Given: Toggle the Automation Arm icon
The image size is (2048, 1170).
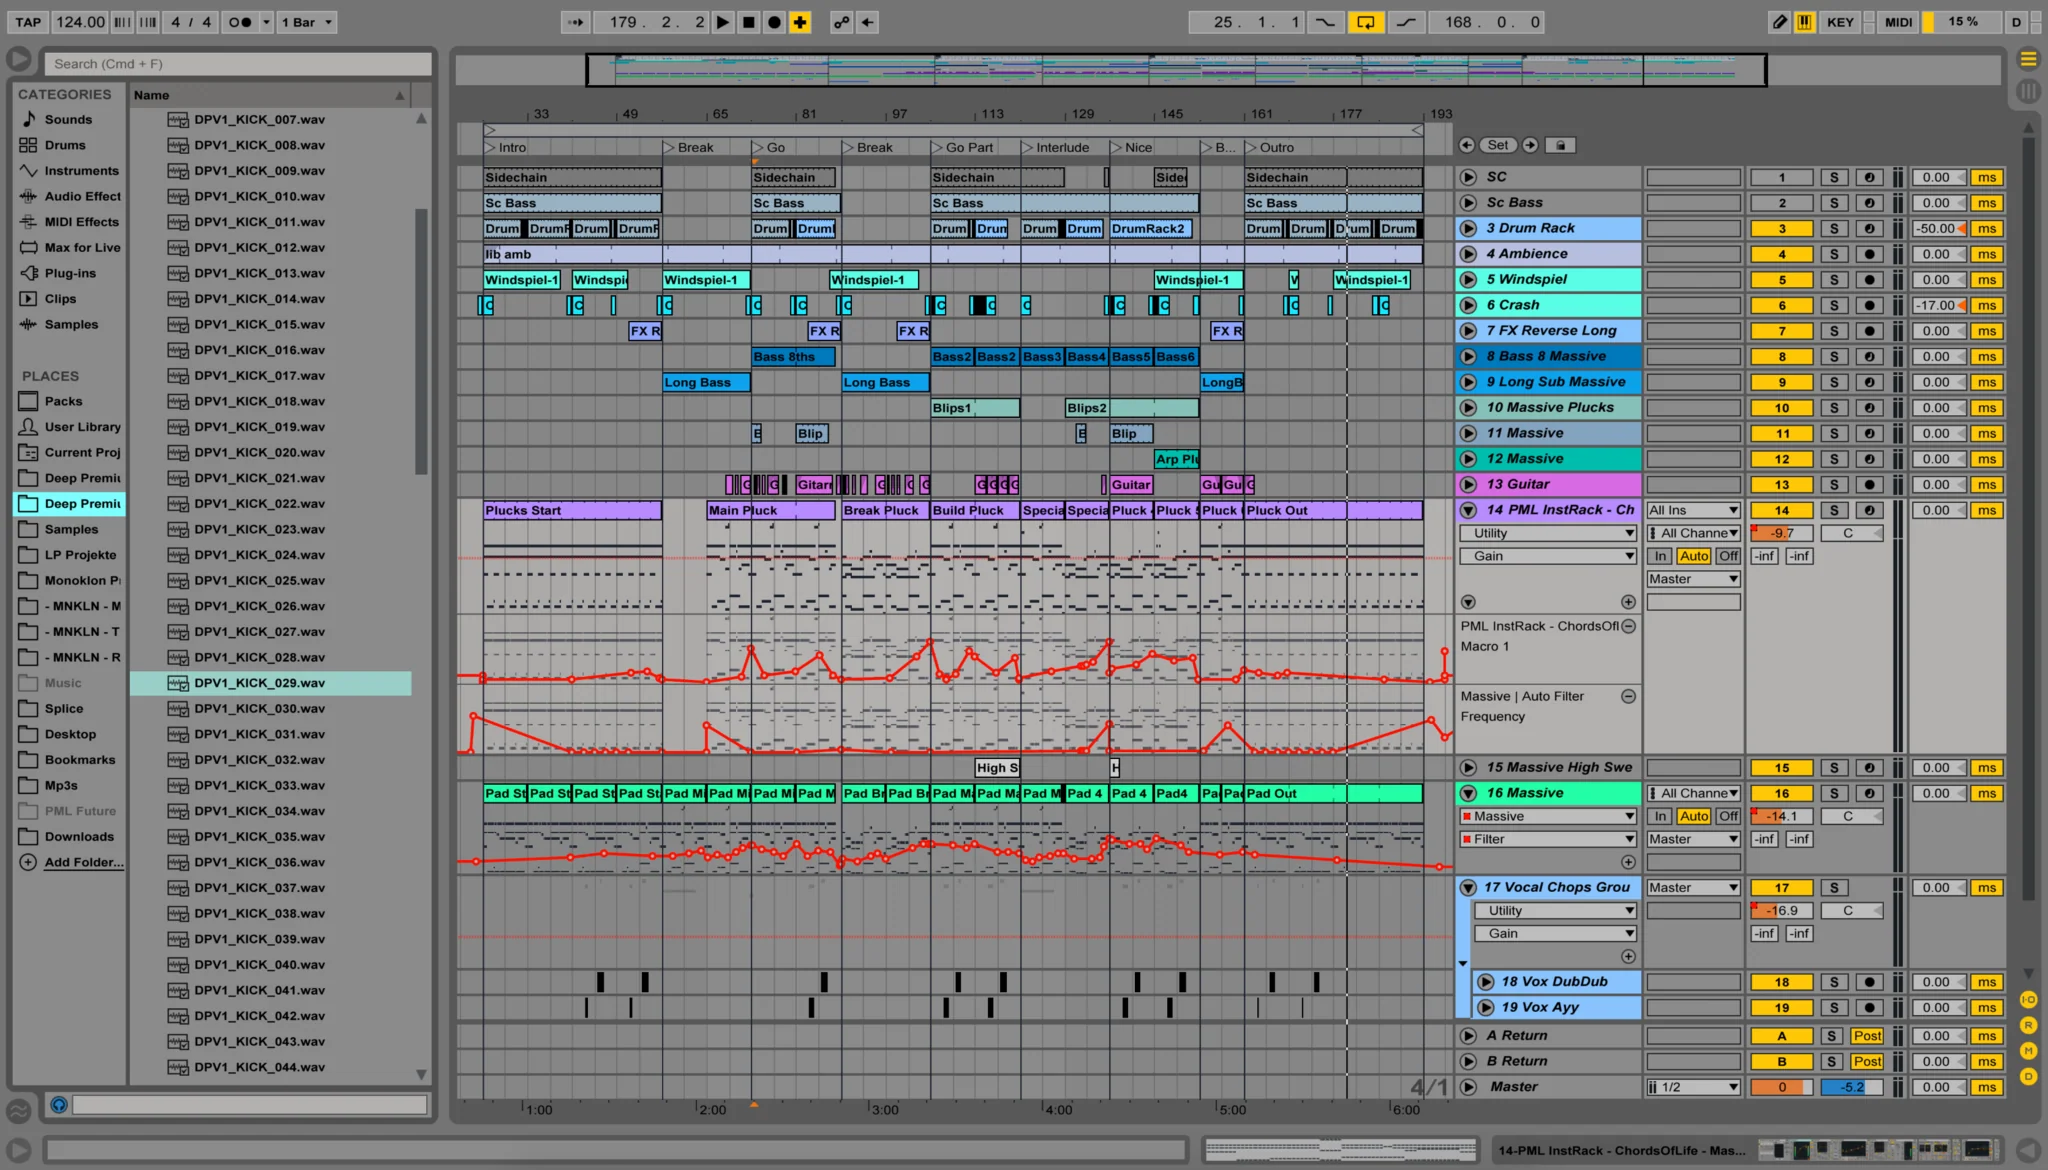Looking at the screenshot, I should pyautogui.click(x=842, y=22).
